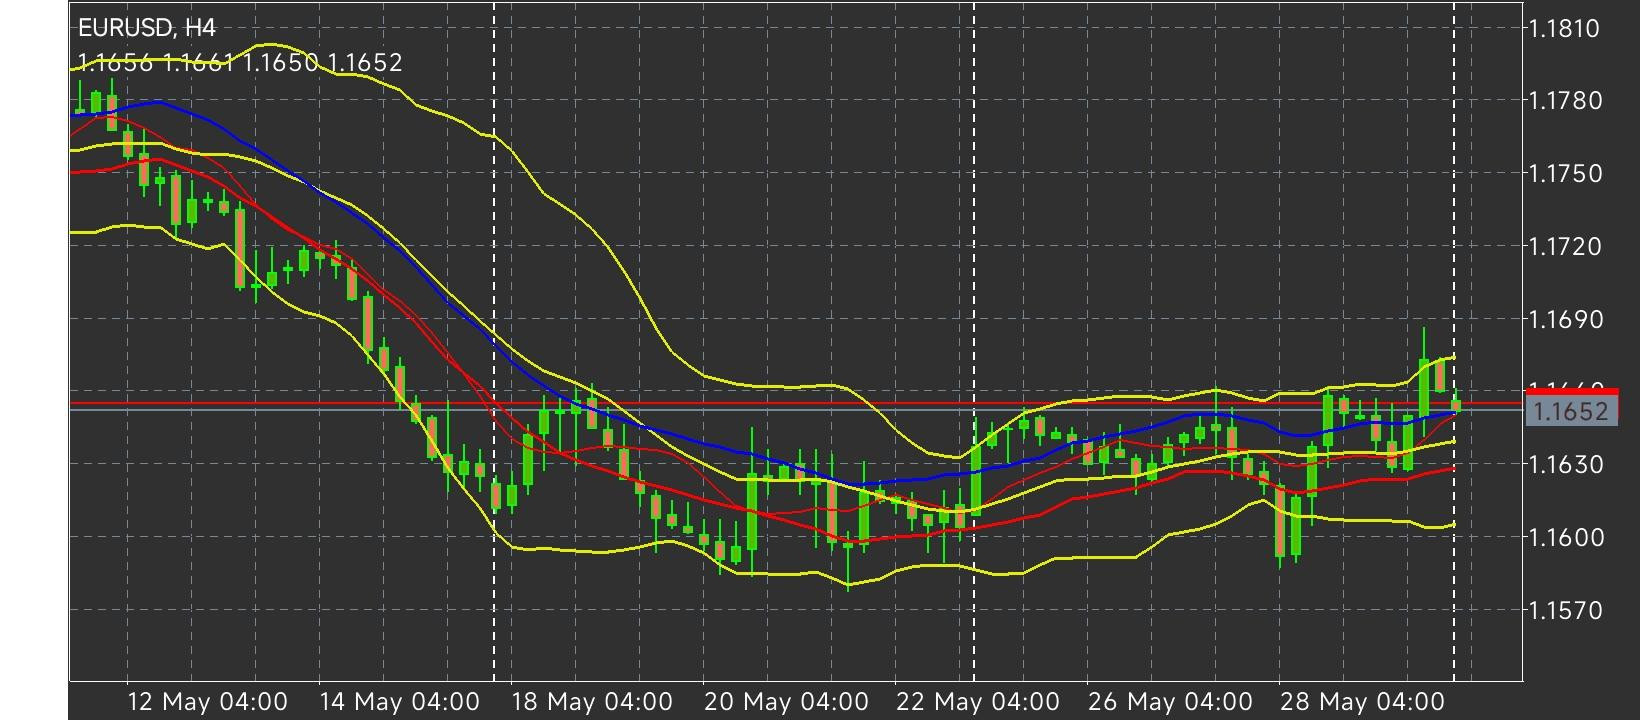The height and width of the screenshot is (720, 1640).
Task: Click the 20 May 04:00 time label
Action: [786, 702]
